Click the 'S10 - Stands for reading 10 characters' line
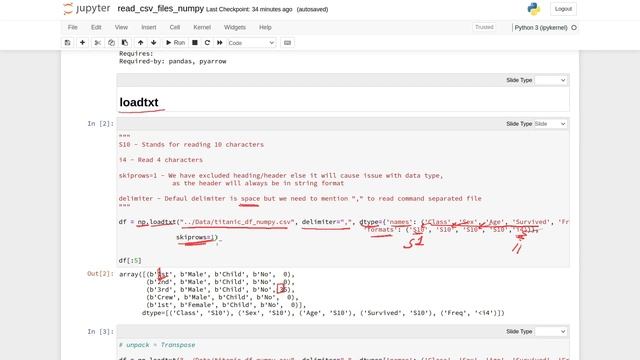Image resolution: width=640 pixels, height=360 pixels. pyautogui.click(x=191, y=144)
